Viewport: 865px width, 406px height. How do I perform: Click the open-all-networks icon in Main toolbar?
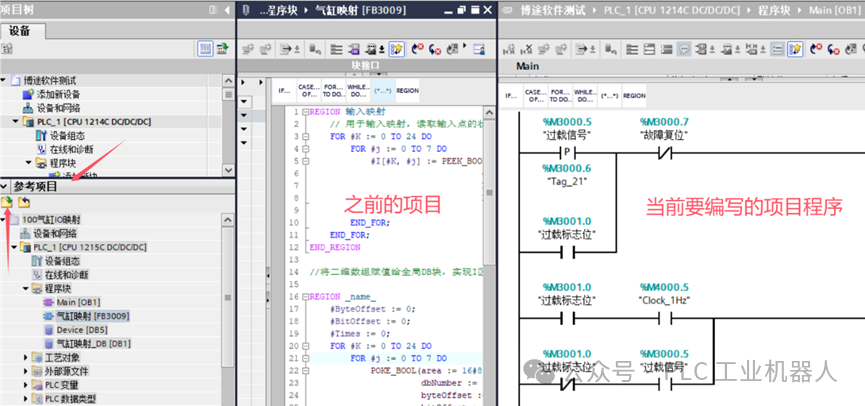click(x=650, y=49)
